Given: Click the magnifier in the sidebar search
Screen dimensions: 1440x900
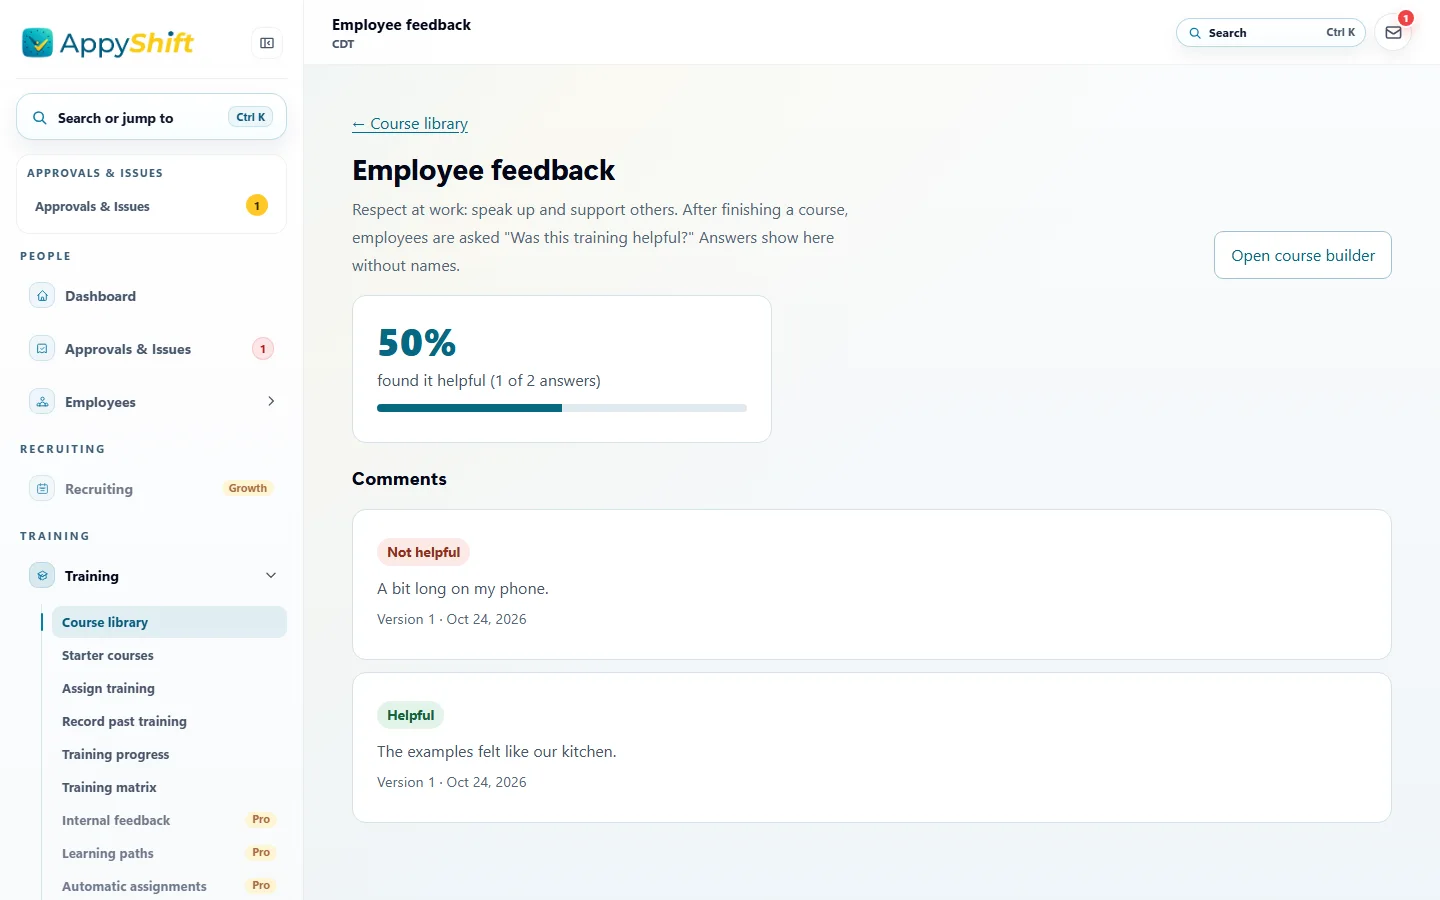Looking at the screenshot, I should point(40,118).
